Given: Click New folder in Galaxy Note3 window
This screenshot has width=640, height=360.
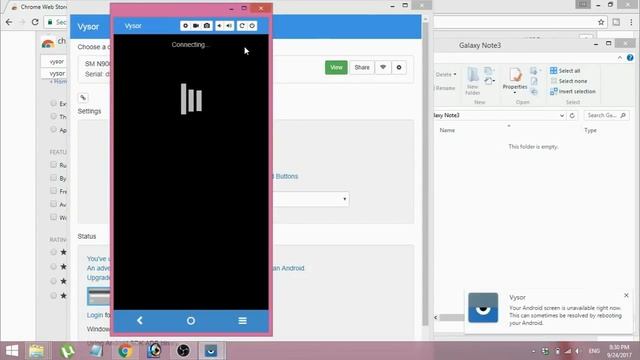Looking at the screenshot, I should click(473, 81).
